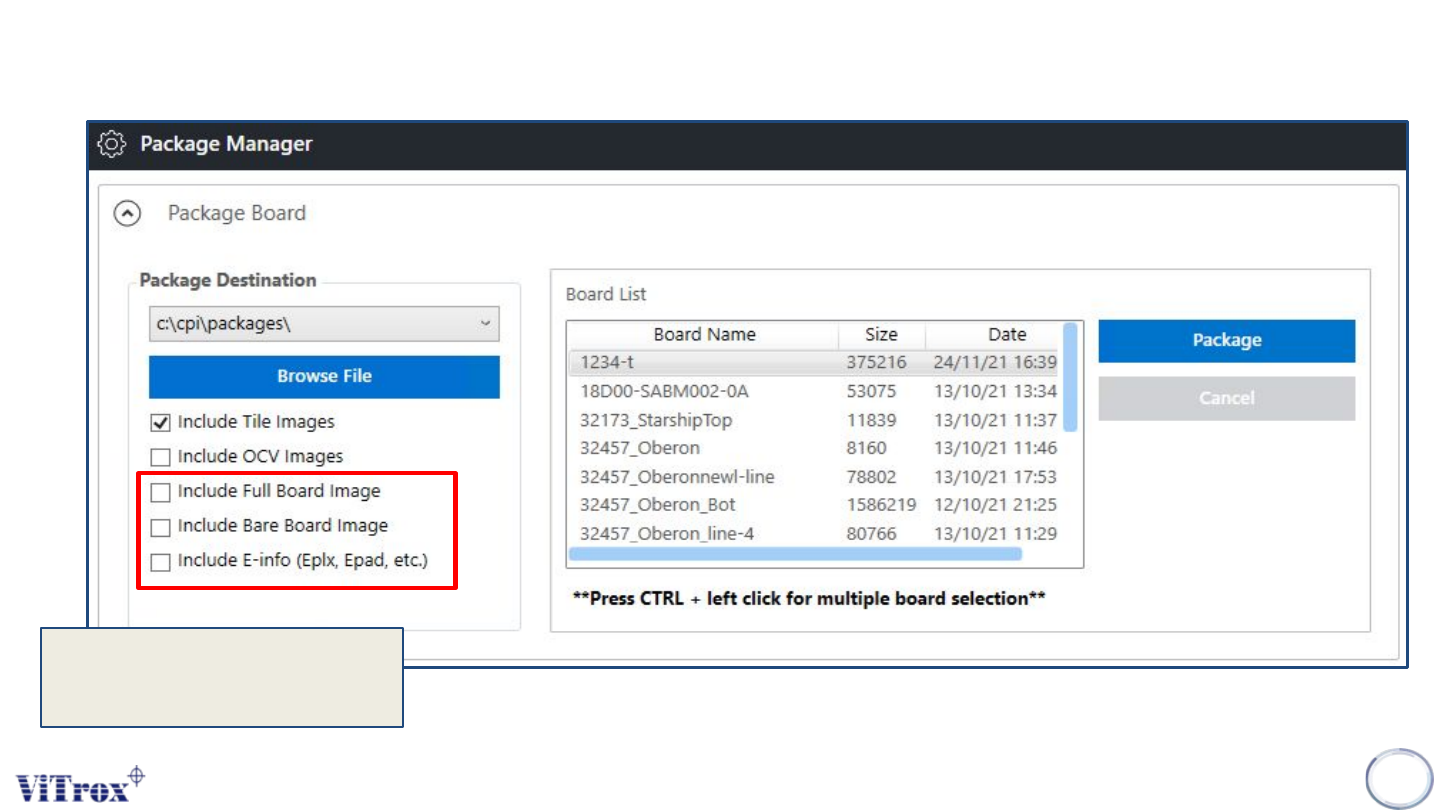Open the package destination path dropdown

[485, 324]
